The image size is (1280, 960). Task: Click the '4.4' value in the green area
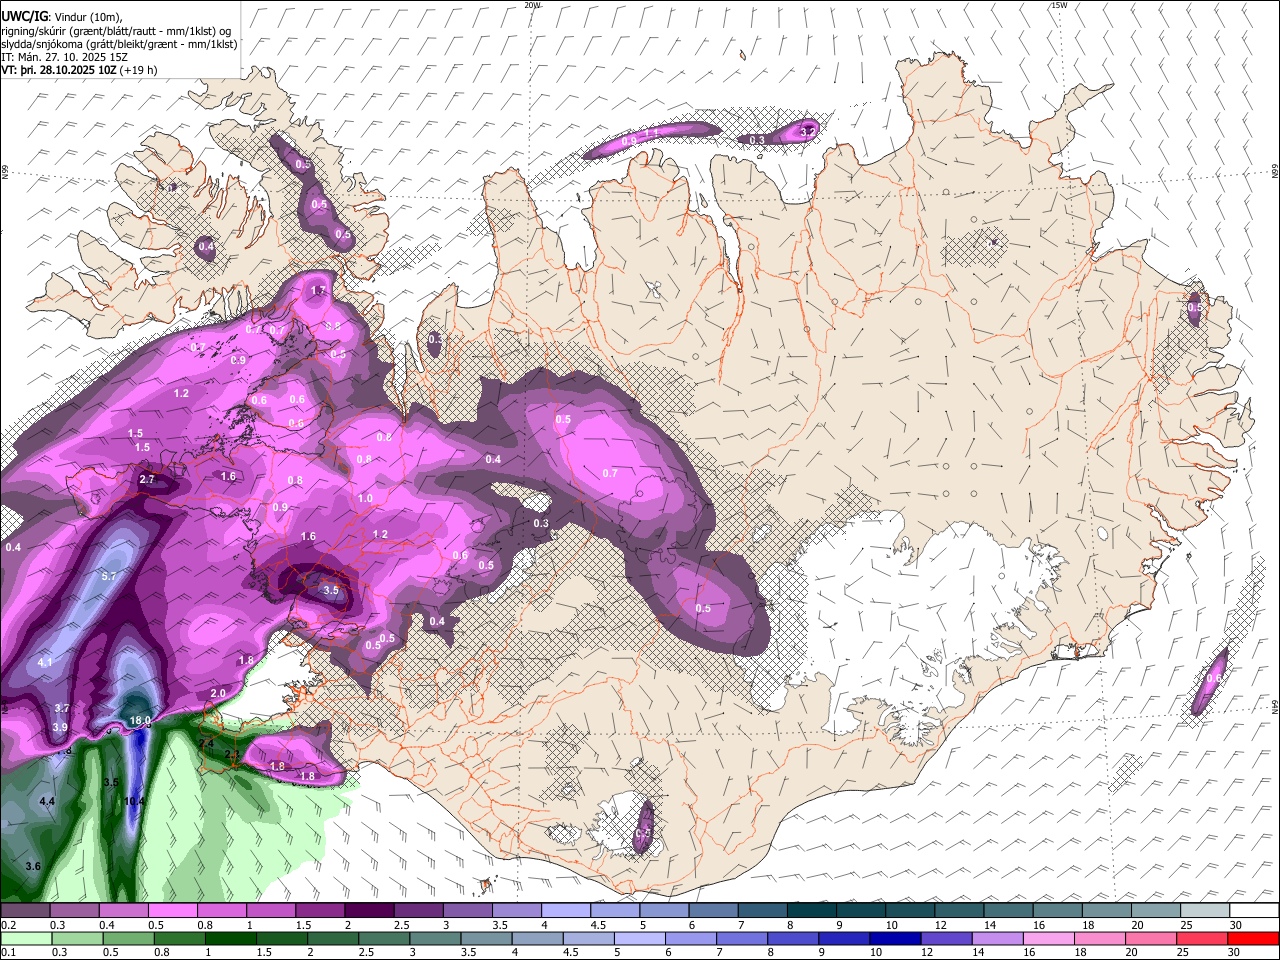pos(47,802)
